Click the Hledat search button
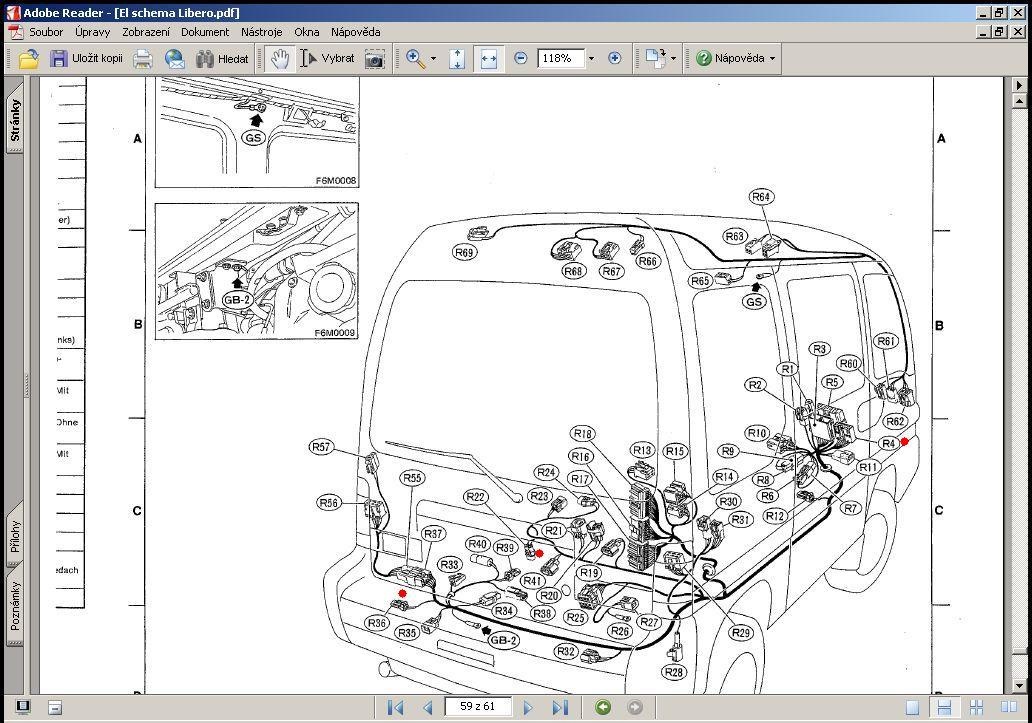This screenshot has width=1032, height=723. tap(222, 59)
